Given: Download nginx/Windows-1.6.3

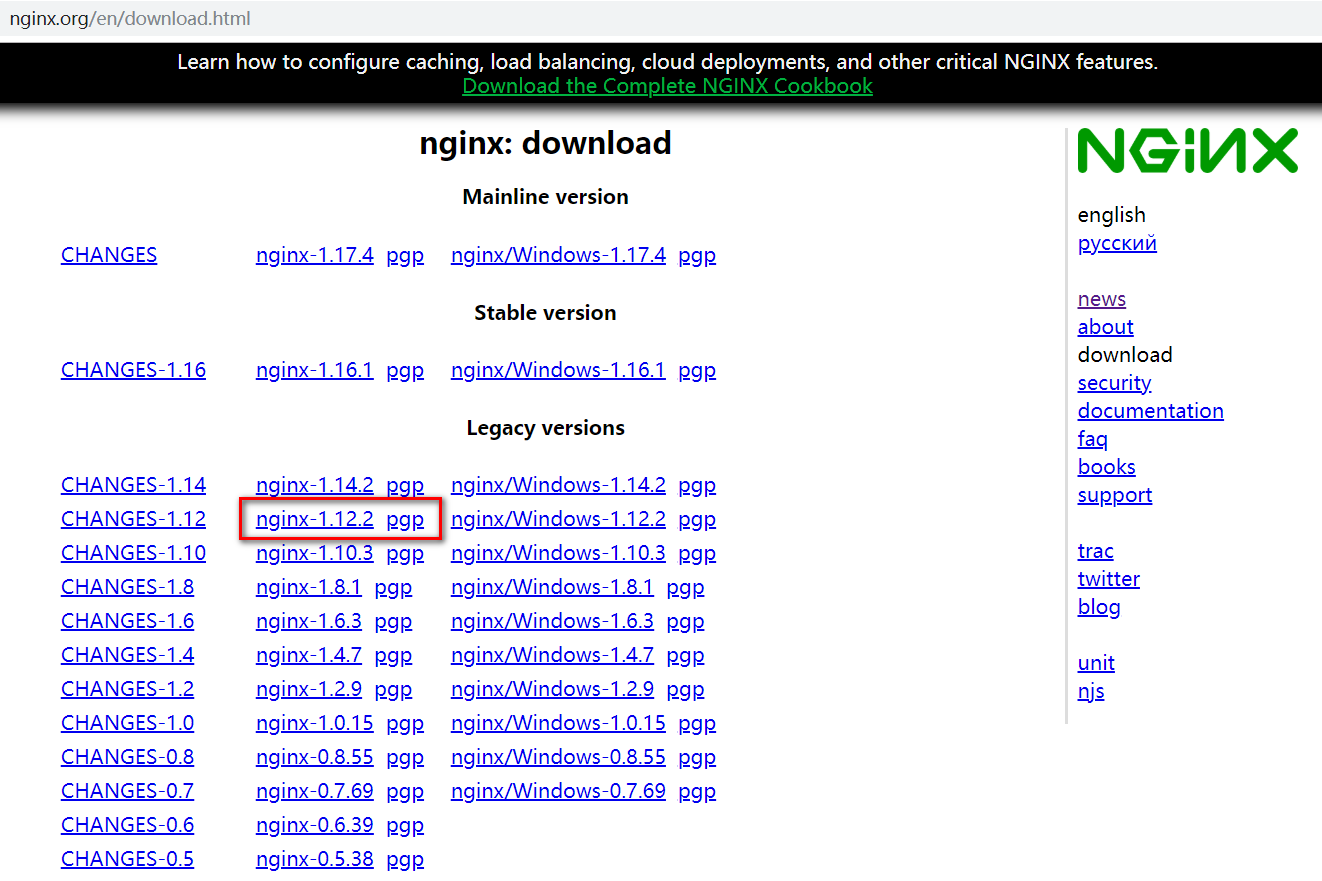Looking at the screenshot, I should tap(552, 621).
